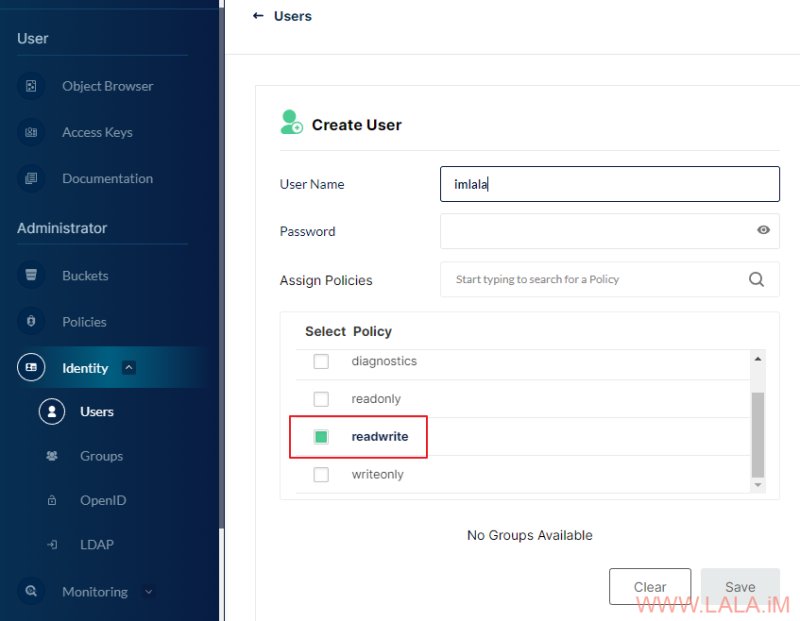Show password using the eye icon

[x=763, y=230]
